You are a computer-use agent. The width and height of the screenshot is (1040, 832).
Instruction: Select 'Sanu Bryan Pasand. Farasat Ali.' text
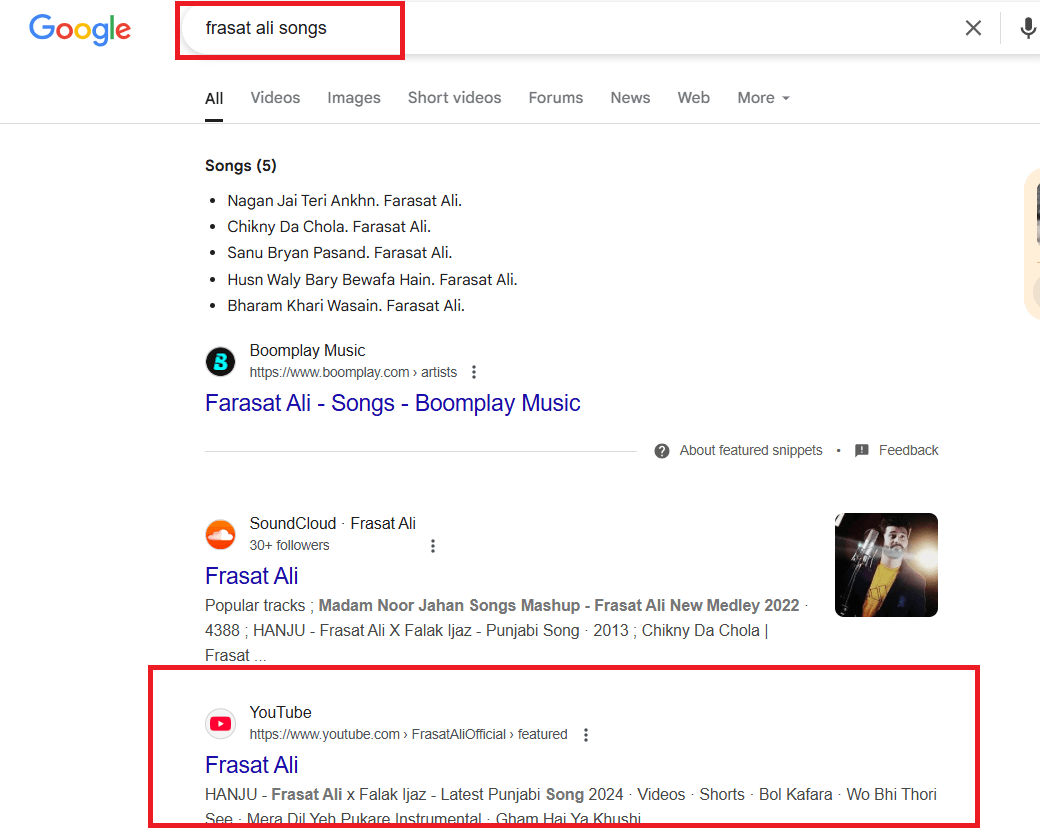coord(340,253)
